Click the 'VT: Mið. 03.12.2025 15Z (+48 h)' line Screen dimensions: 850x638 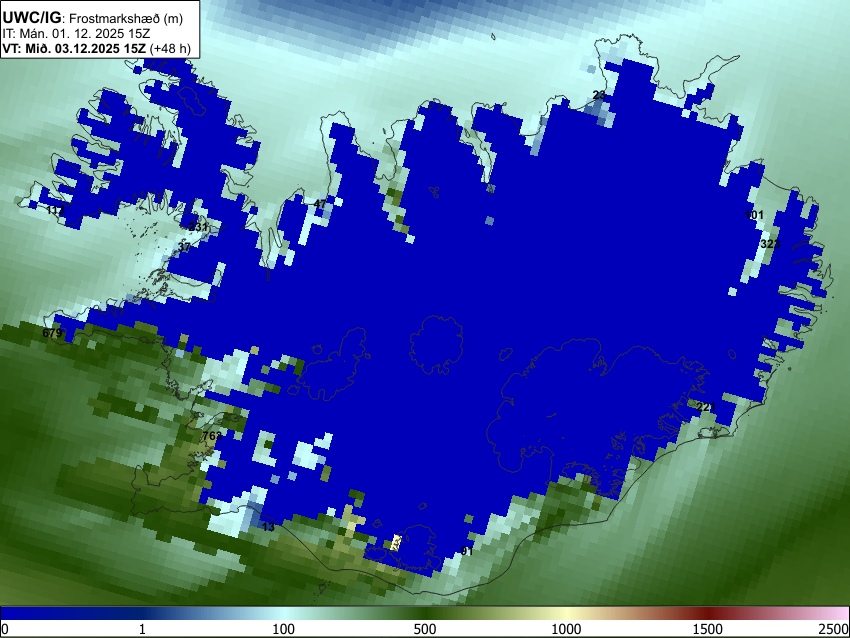(96, 48)
